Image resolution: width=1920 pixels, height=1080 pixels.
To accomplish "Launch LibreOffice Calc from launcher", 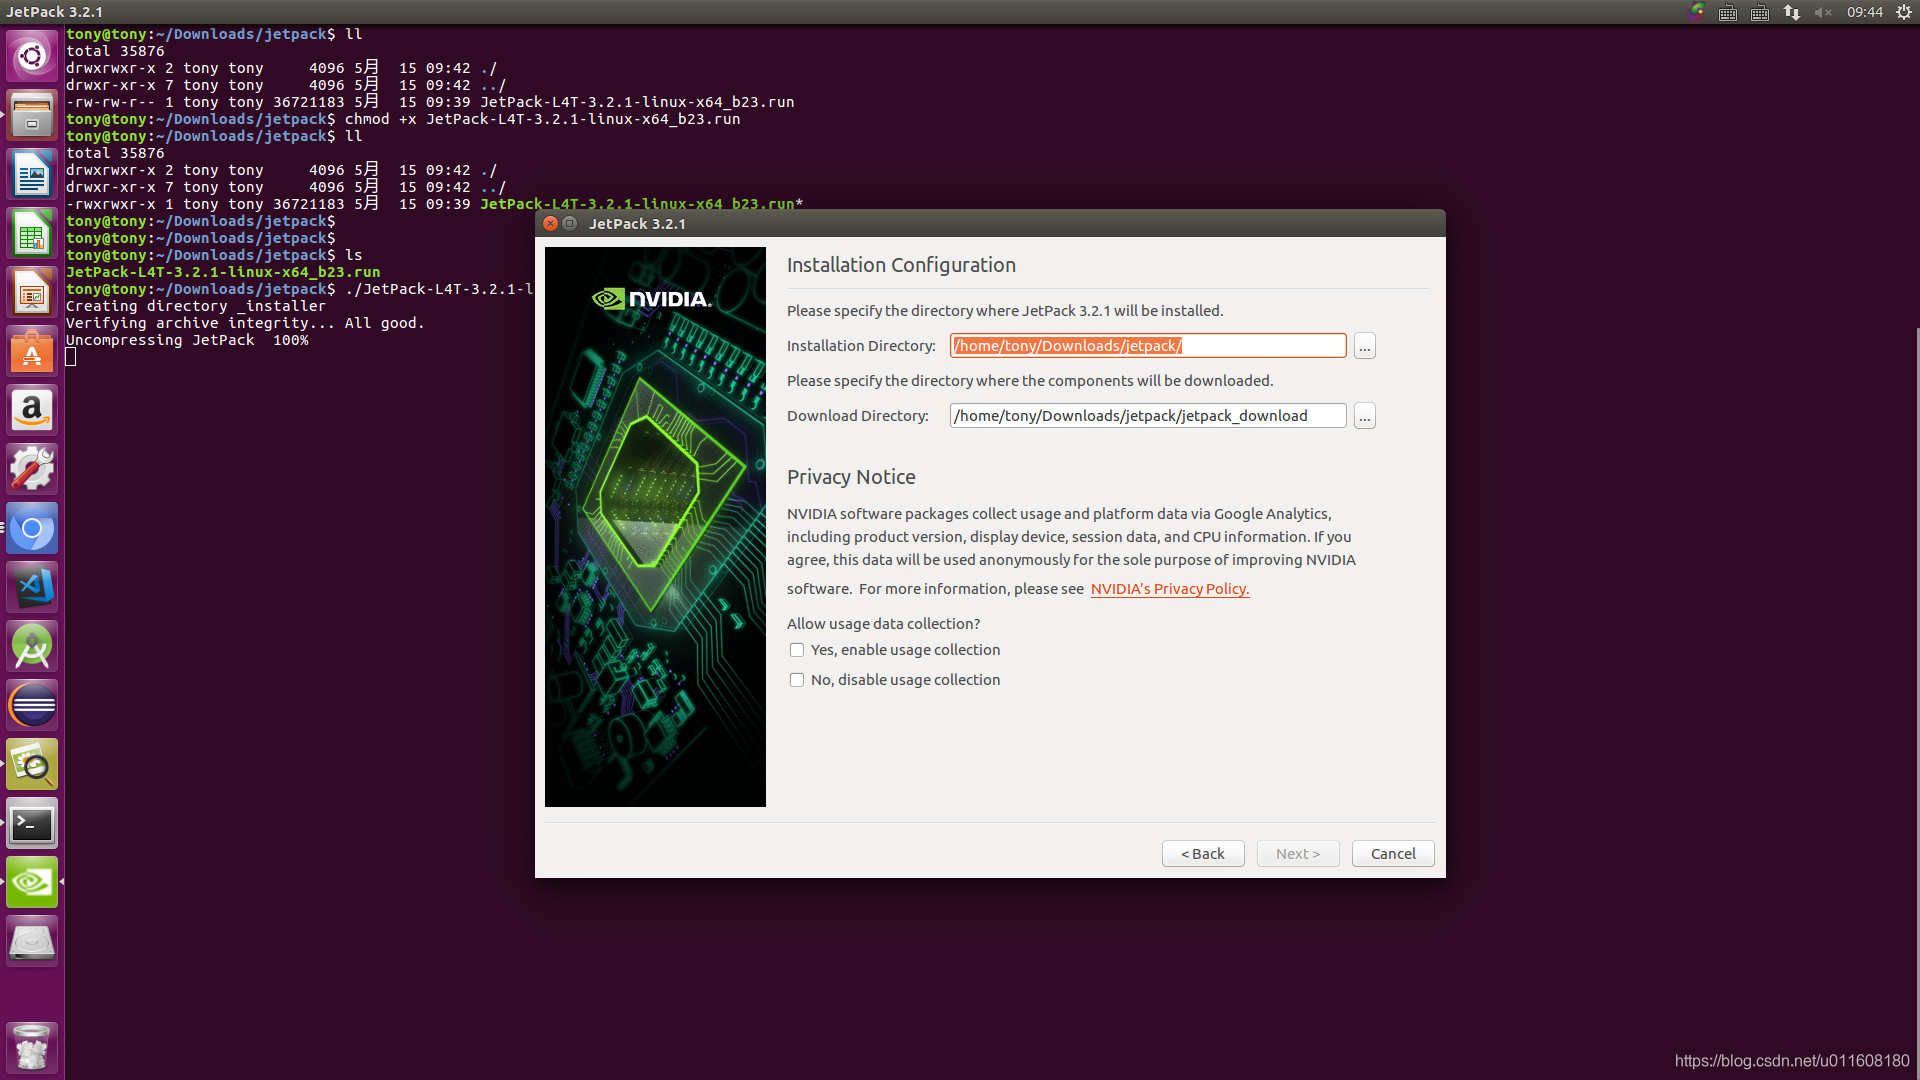I will point(32,234).
